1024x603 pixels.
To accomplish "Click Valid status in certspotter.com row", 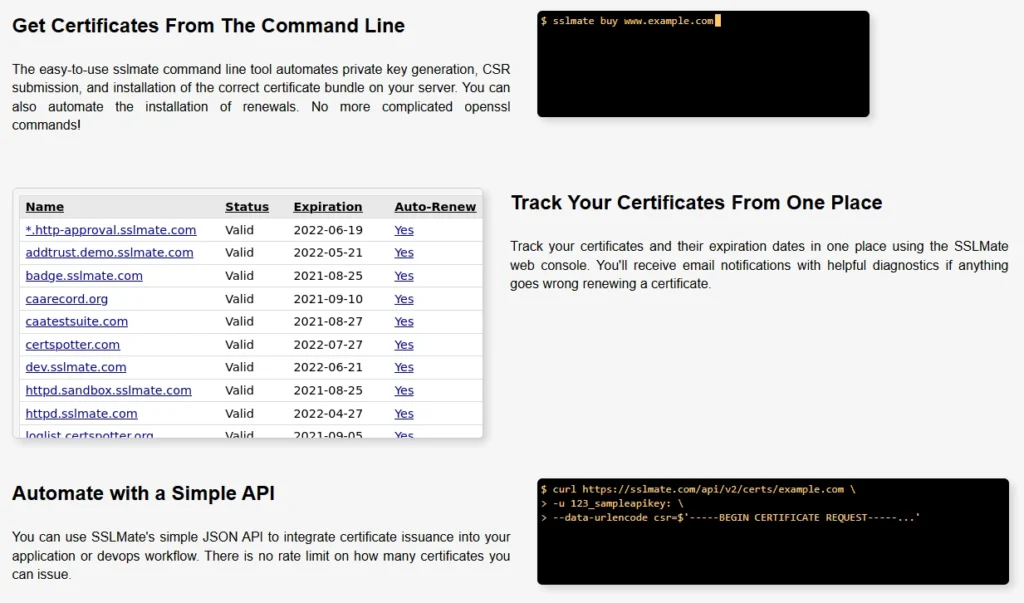I will [x=239, y=344].
